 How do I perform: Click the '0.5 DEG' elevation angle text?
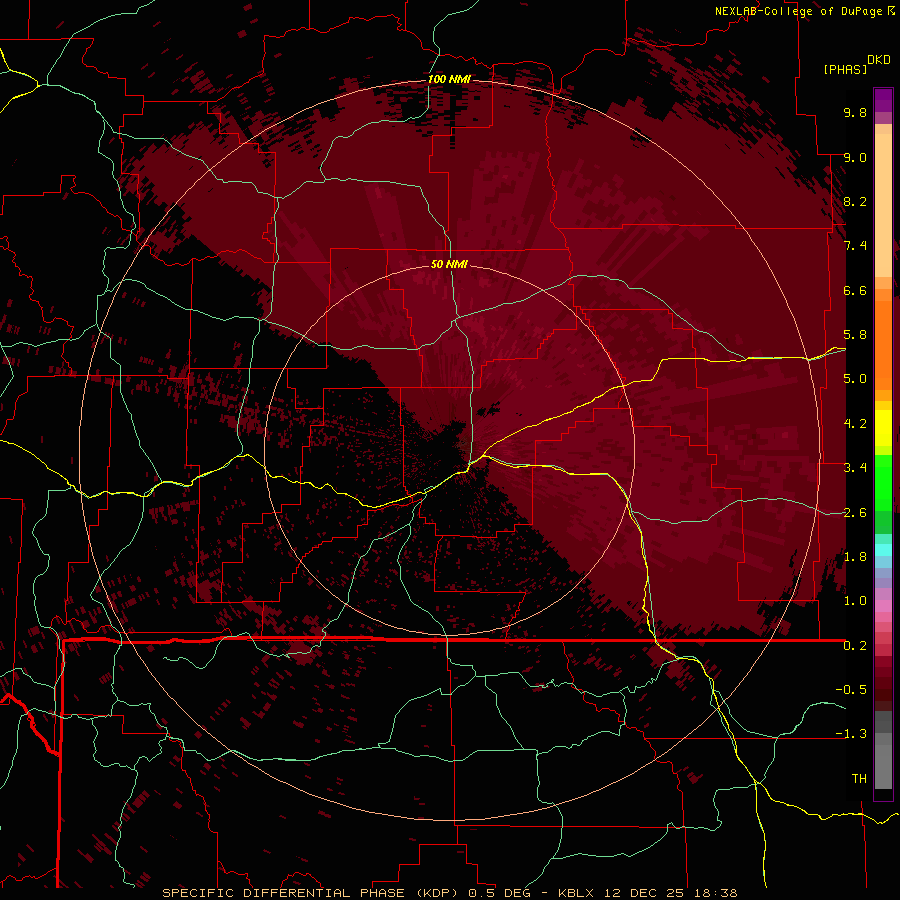point(499,893)
